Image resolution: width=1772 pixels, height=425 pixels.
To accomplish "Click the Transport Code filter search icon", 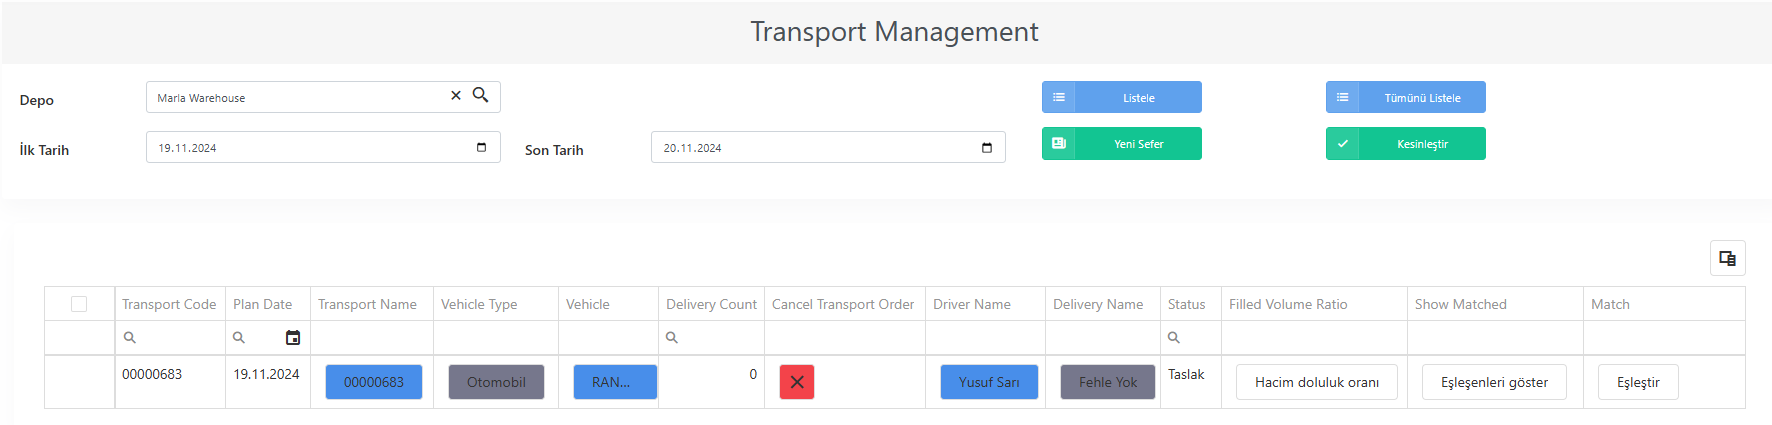I will (129, 338).
